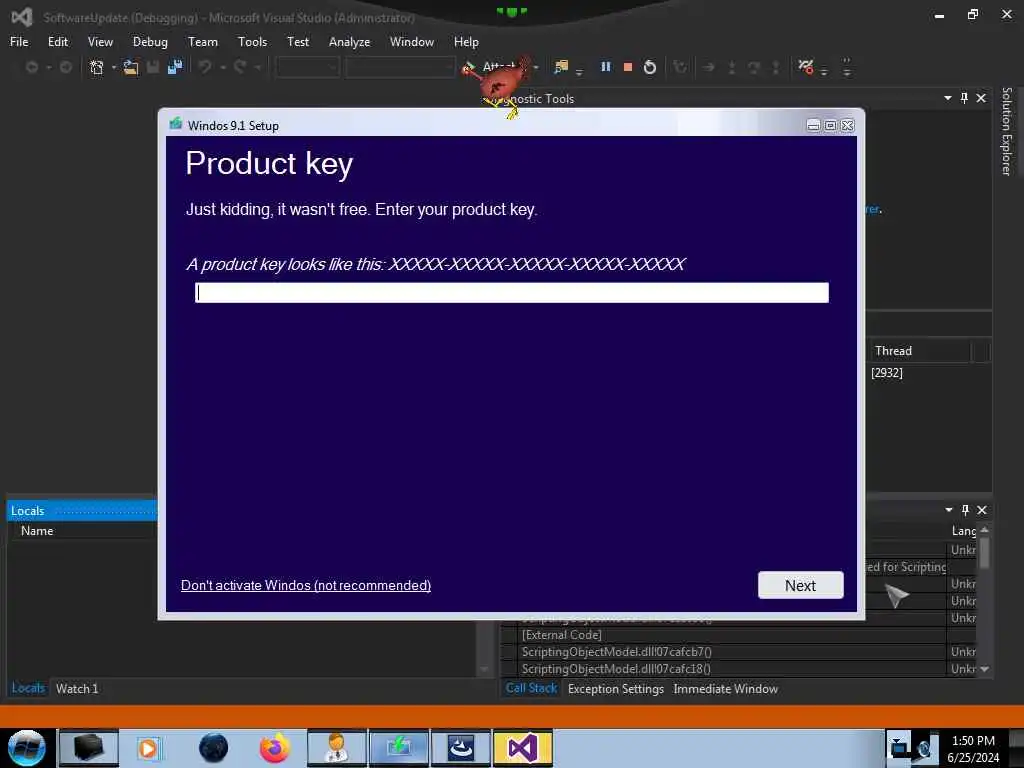Switch to the Immediate Window tab
The width and height of the screenshot is (1024, 768).
[x=726, y=688]
